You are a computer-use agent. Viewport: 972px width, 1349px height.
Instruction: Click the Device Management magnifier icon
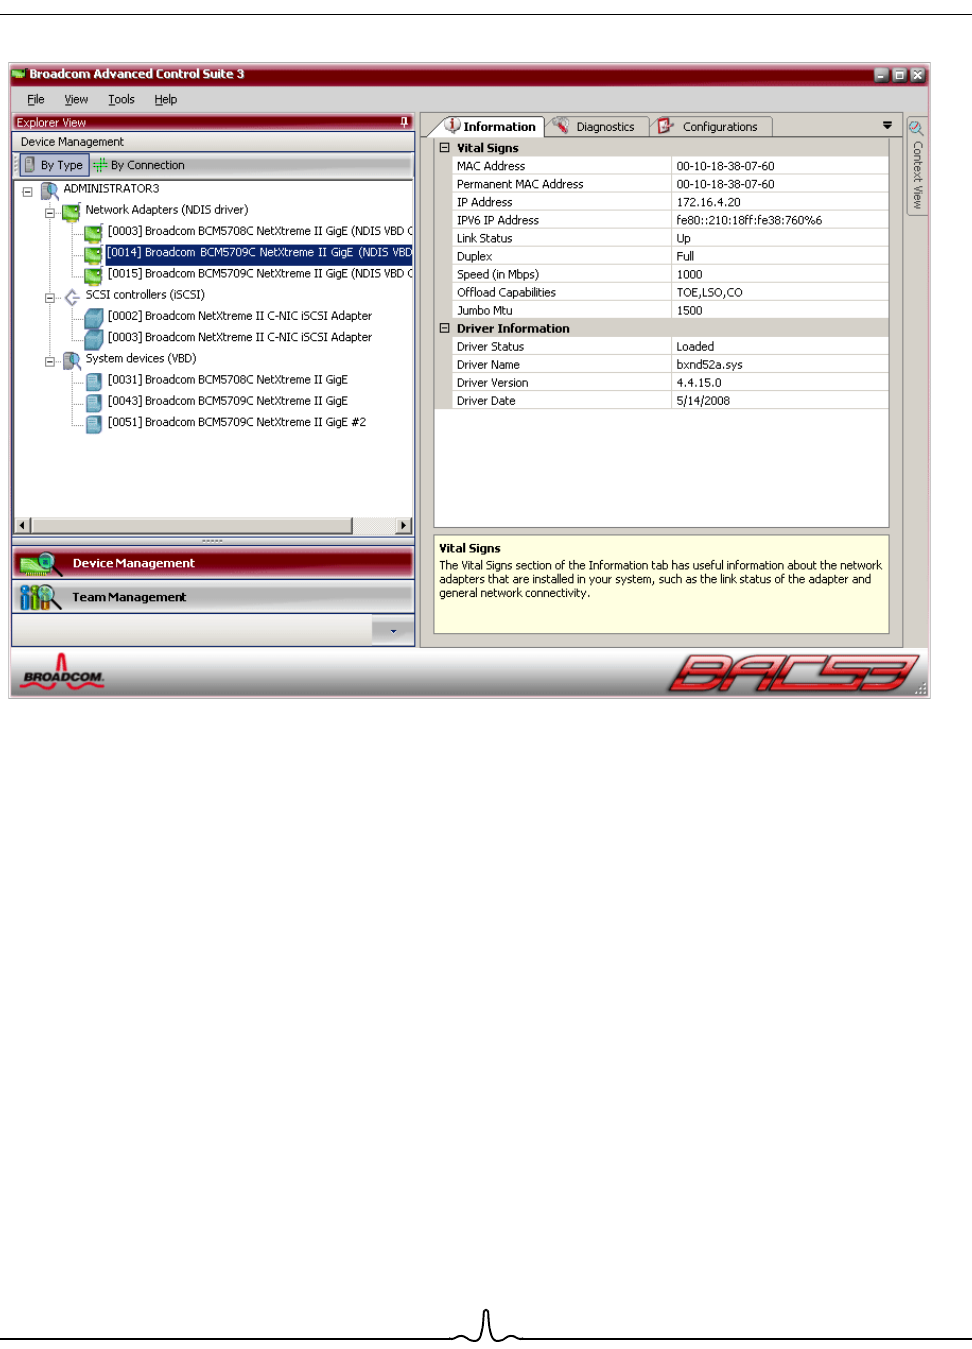point(42,564)
